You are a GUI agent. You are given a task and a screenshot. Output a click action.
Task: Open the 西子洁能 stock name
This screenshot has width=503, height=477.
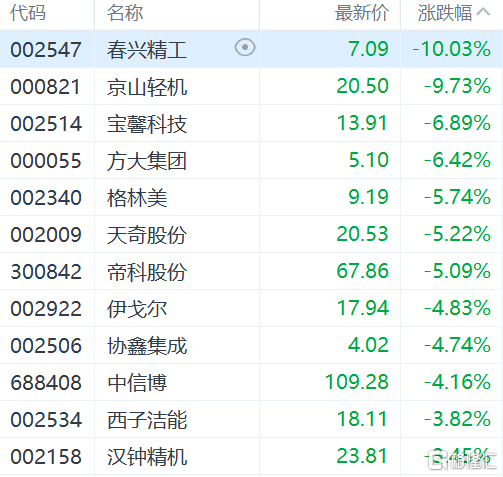click(x=147, y=420)
